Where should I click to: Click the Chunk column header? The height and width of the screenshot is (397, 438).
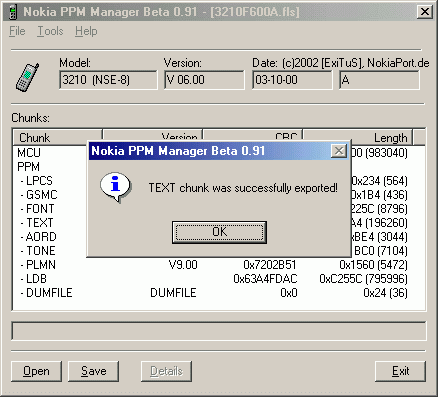(x=57, y=137)
